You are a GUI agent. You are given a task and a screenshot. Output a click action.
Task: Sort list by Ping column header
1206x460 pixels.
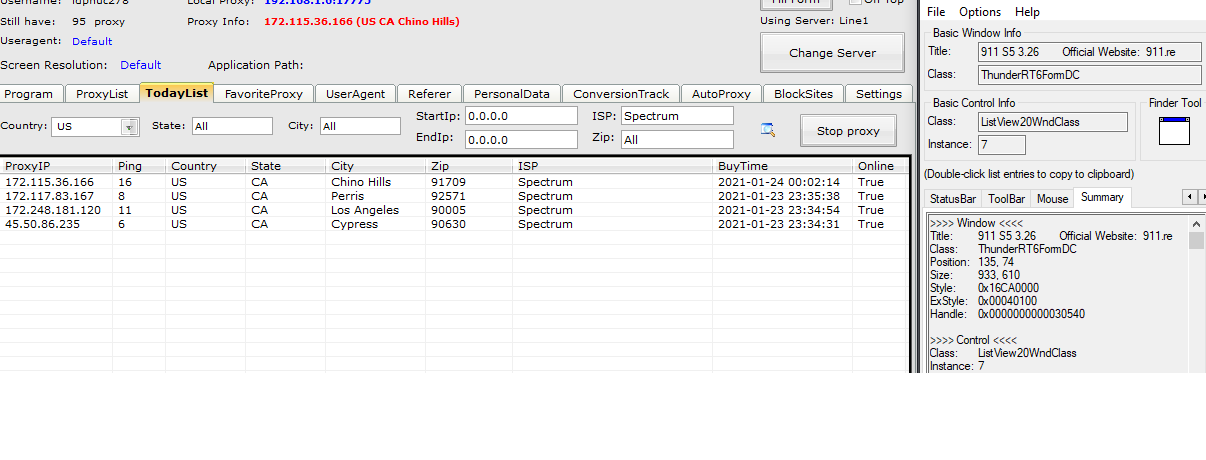(139, 166)
